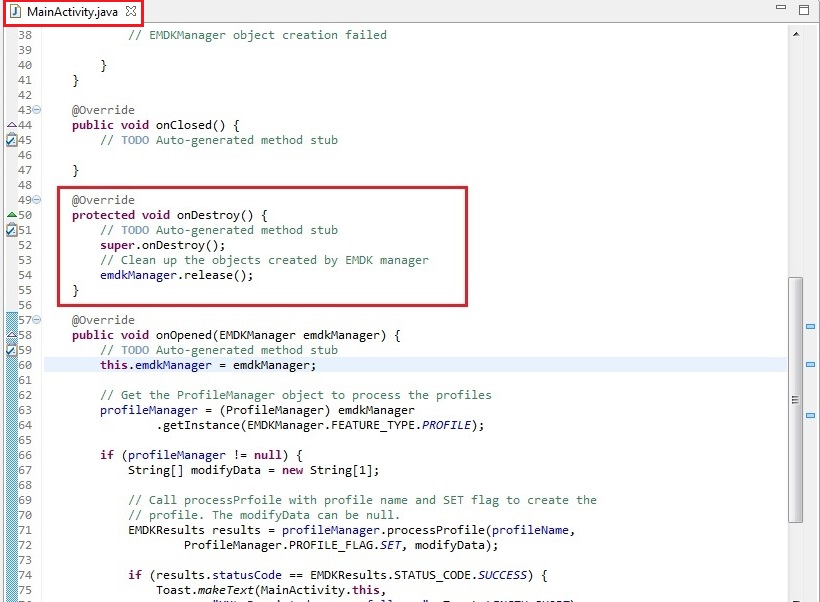Screen dimensions: 820x602
Task: Click TODO task marker at line 45
Action: point(12,140)
